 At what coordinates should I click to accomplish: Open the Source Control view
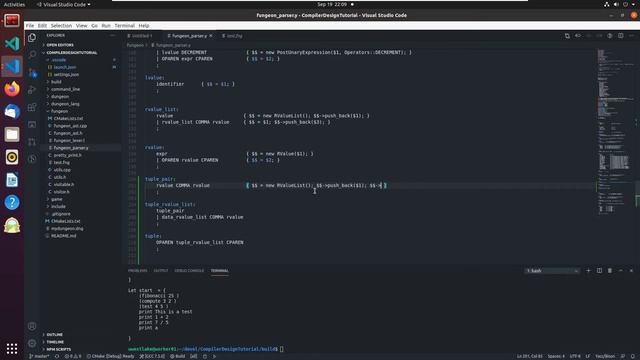tap(32, 73)
